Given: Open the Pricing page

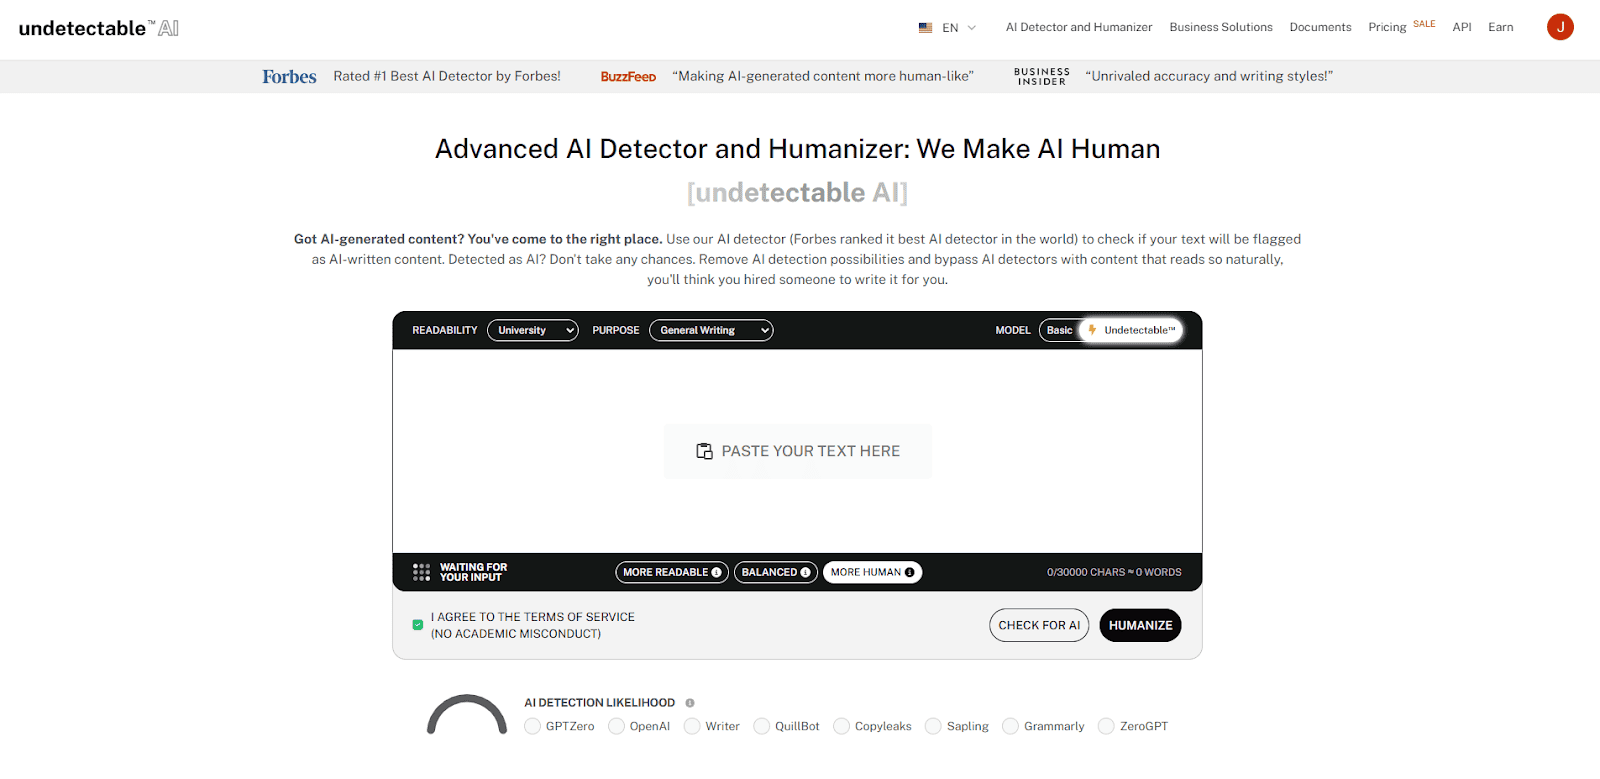Looking at the screenshot, I should pos(1387,27).
